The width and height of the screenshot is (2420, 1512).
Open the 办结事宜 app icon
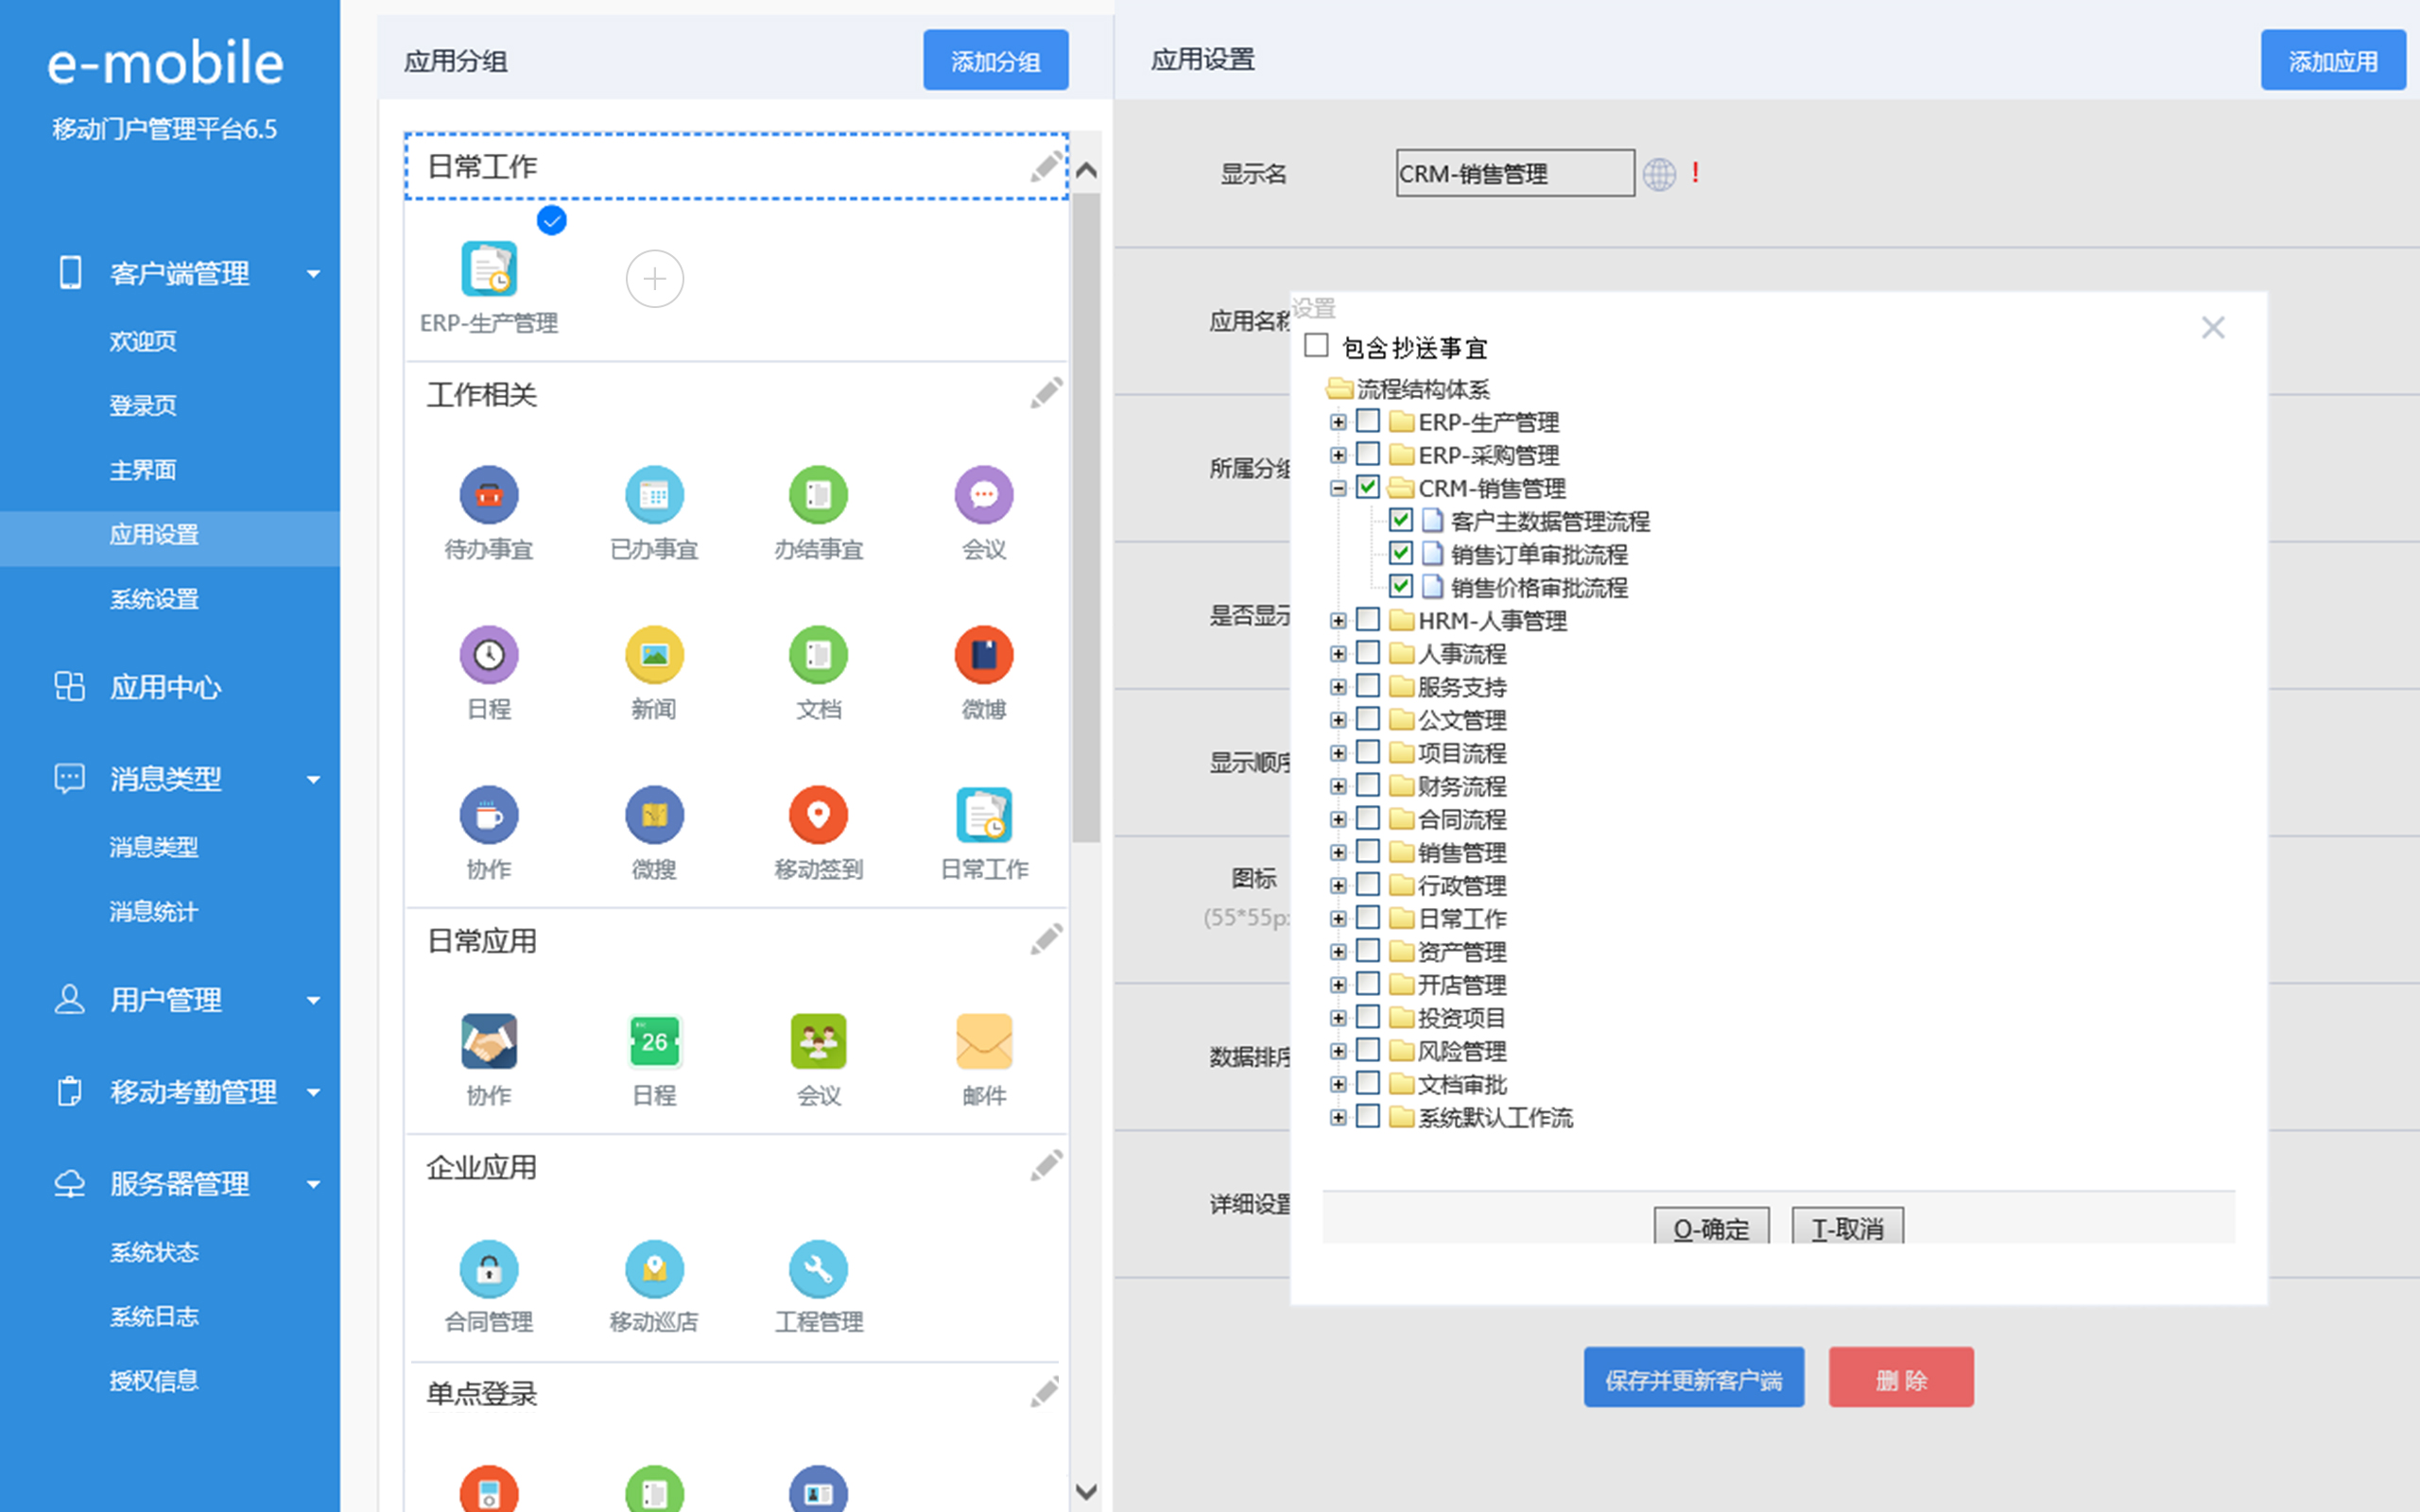pos(819,495)
